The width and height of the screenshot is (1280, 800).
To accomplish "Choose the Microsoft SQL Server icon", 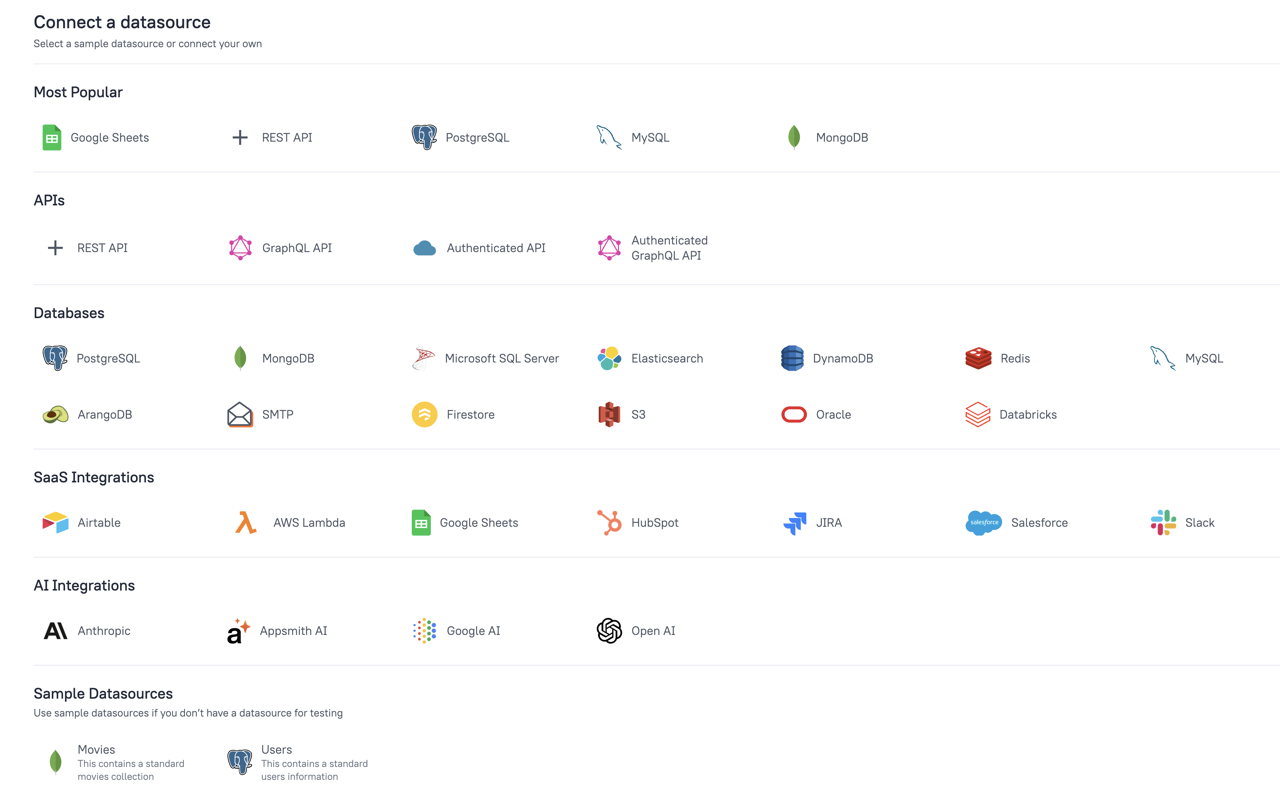I will [x=424, y=358].
